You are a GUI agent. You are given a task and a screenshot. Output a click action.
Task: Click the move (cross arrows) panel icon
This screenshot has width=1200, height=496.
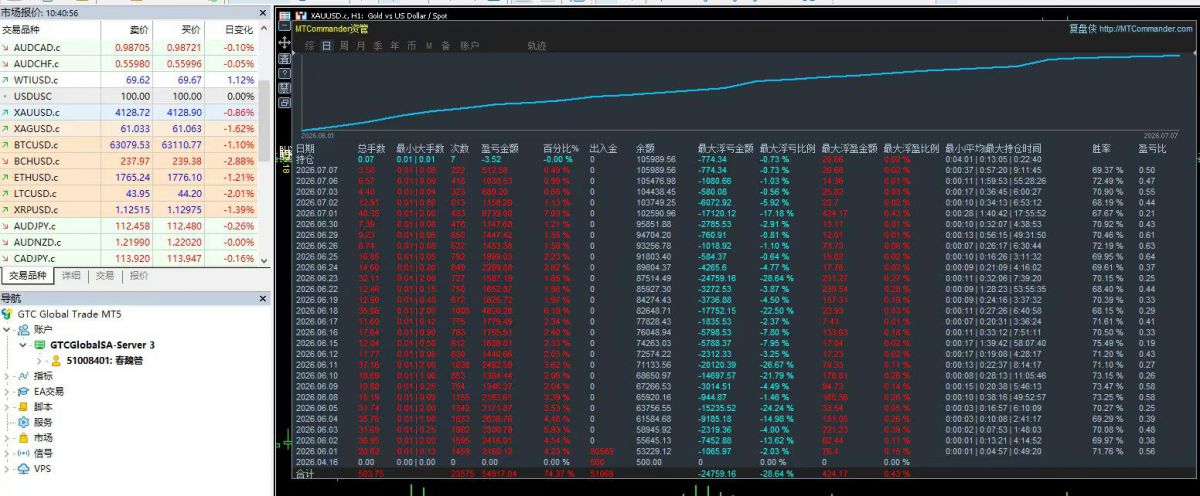[284, 43]
